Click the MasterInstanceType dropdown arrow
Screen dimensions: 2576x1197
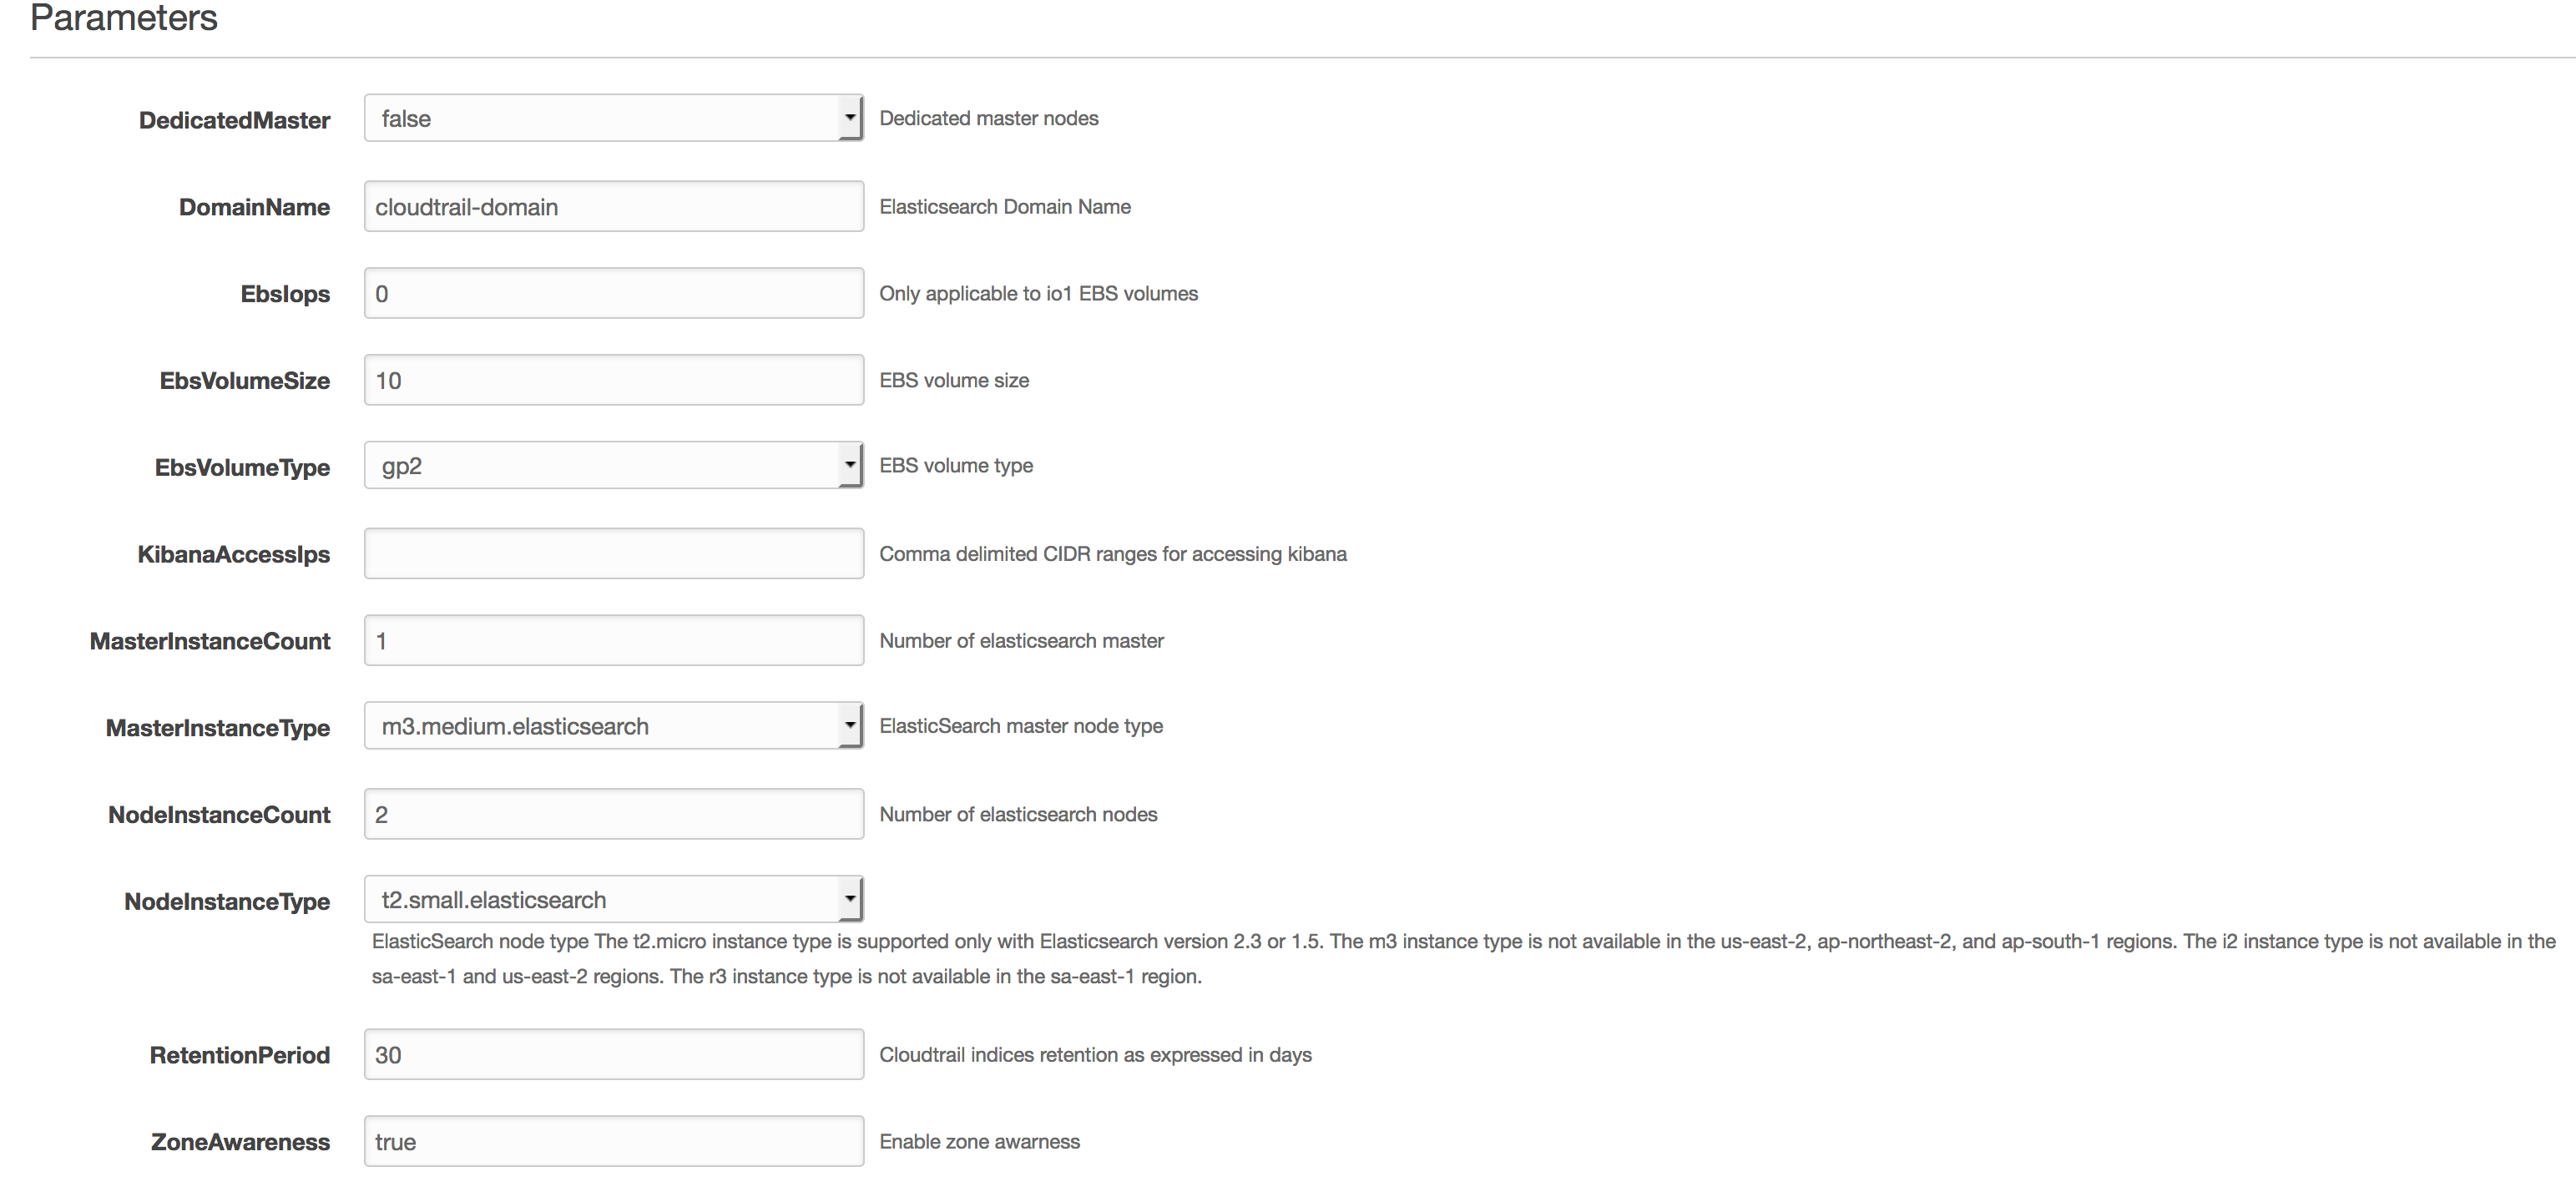click(850, 726)
